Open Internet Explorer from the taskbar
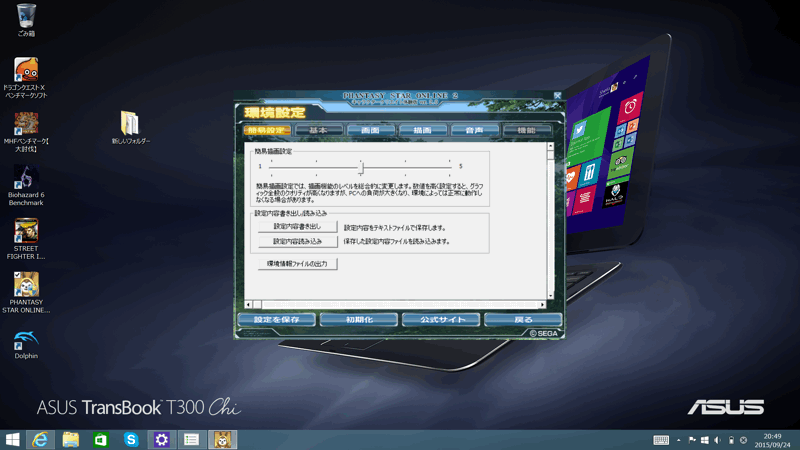Viewport: 800px width, 450px height. 41,439
